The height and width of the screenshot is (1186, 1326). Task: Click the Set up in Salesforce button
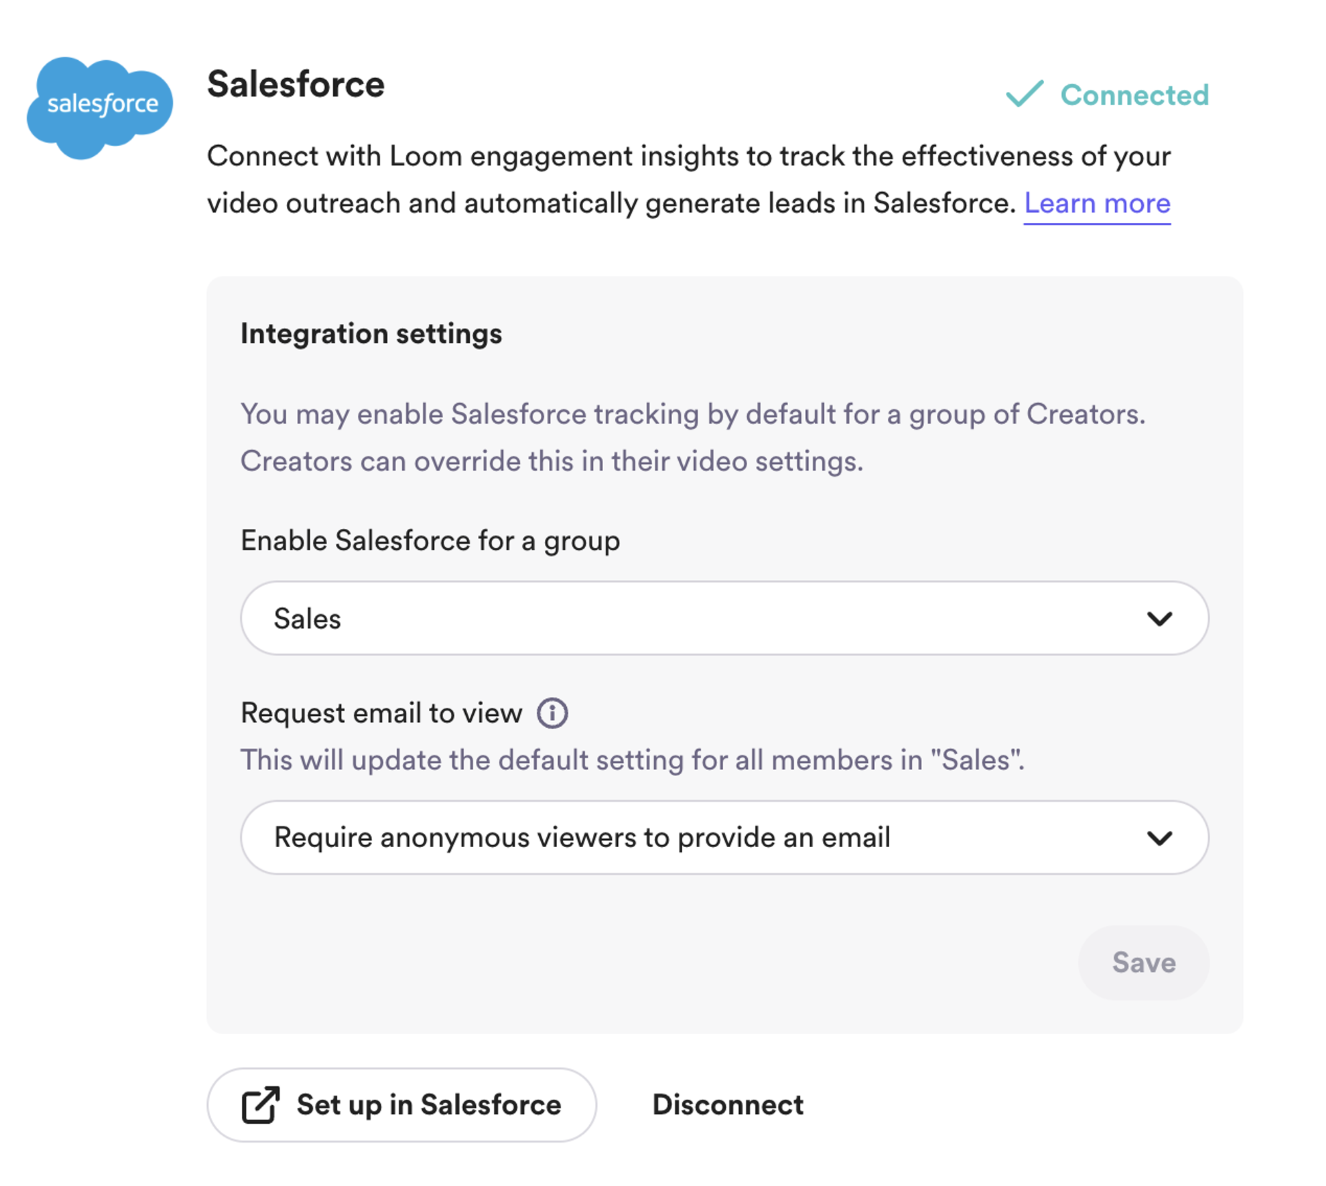[x=402, y=1105]
